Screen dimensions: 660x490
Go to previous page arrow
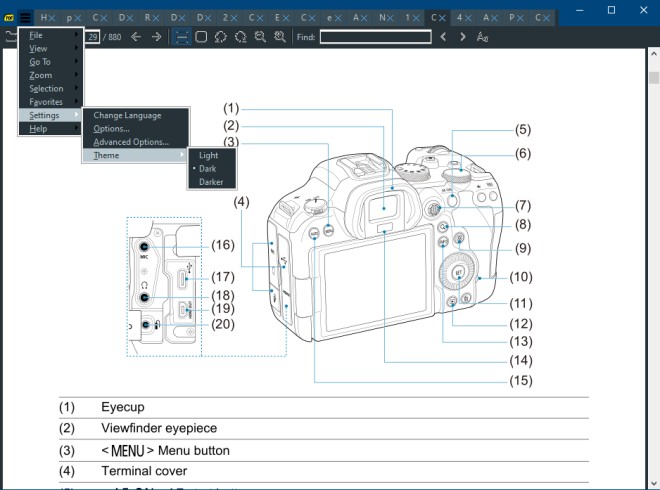tap(136, 37)
